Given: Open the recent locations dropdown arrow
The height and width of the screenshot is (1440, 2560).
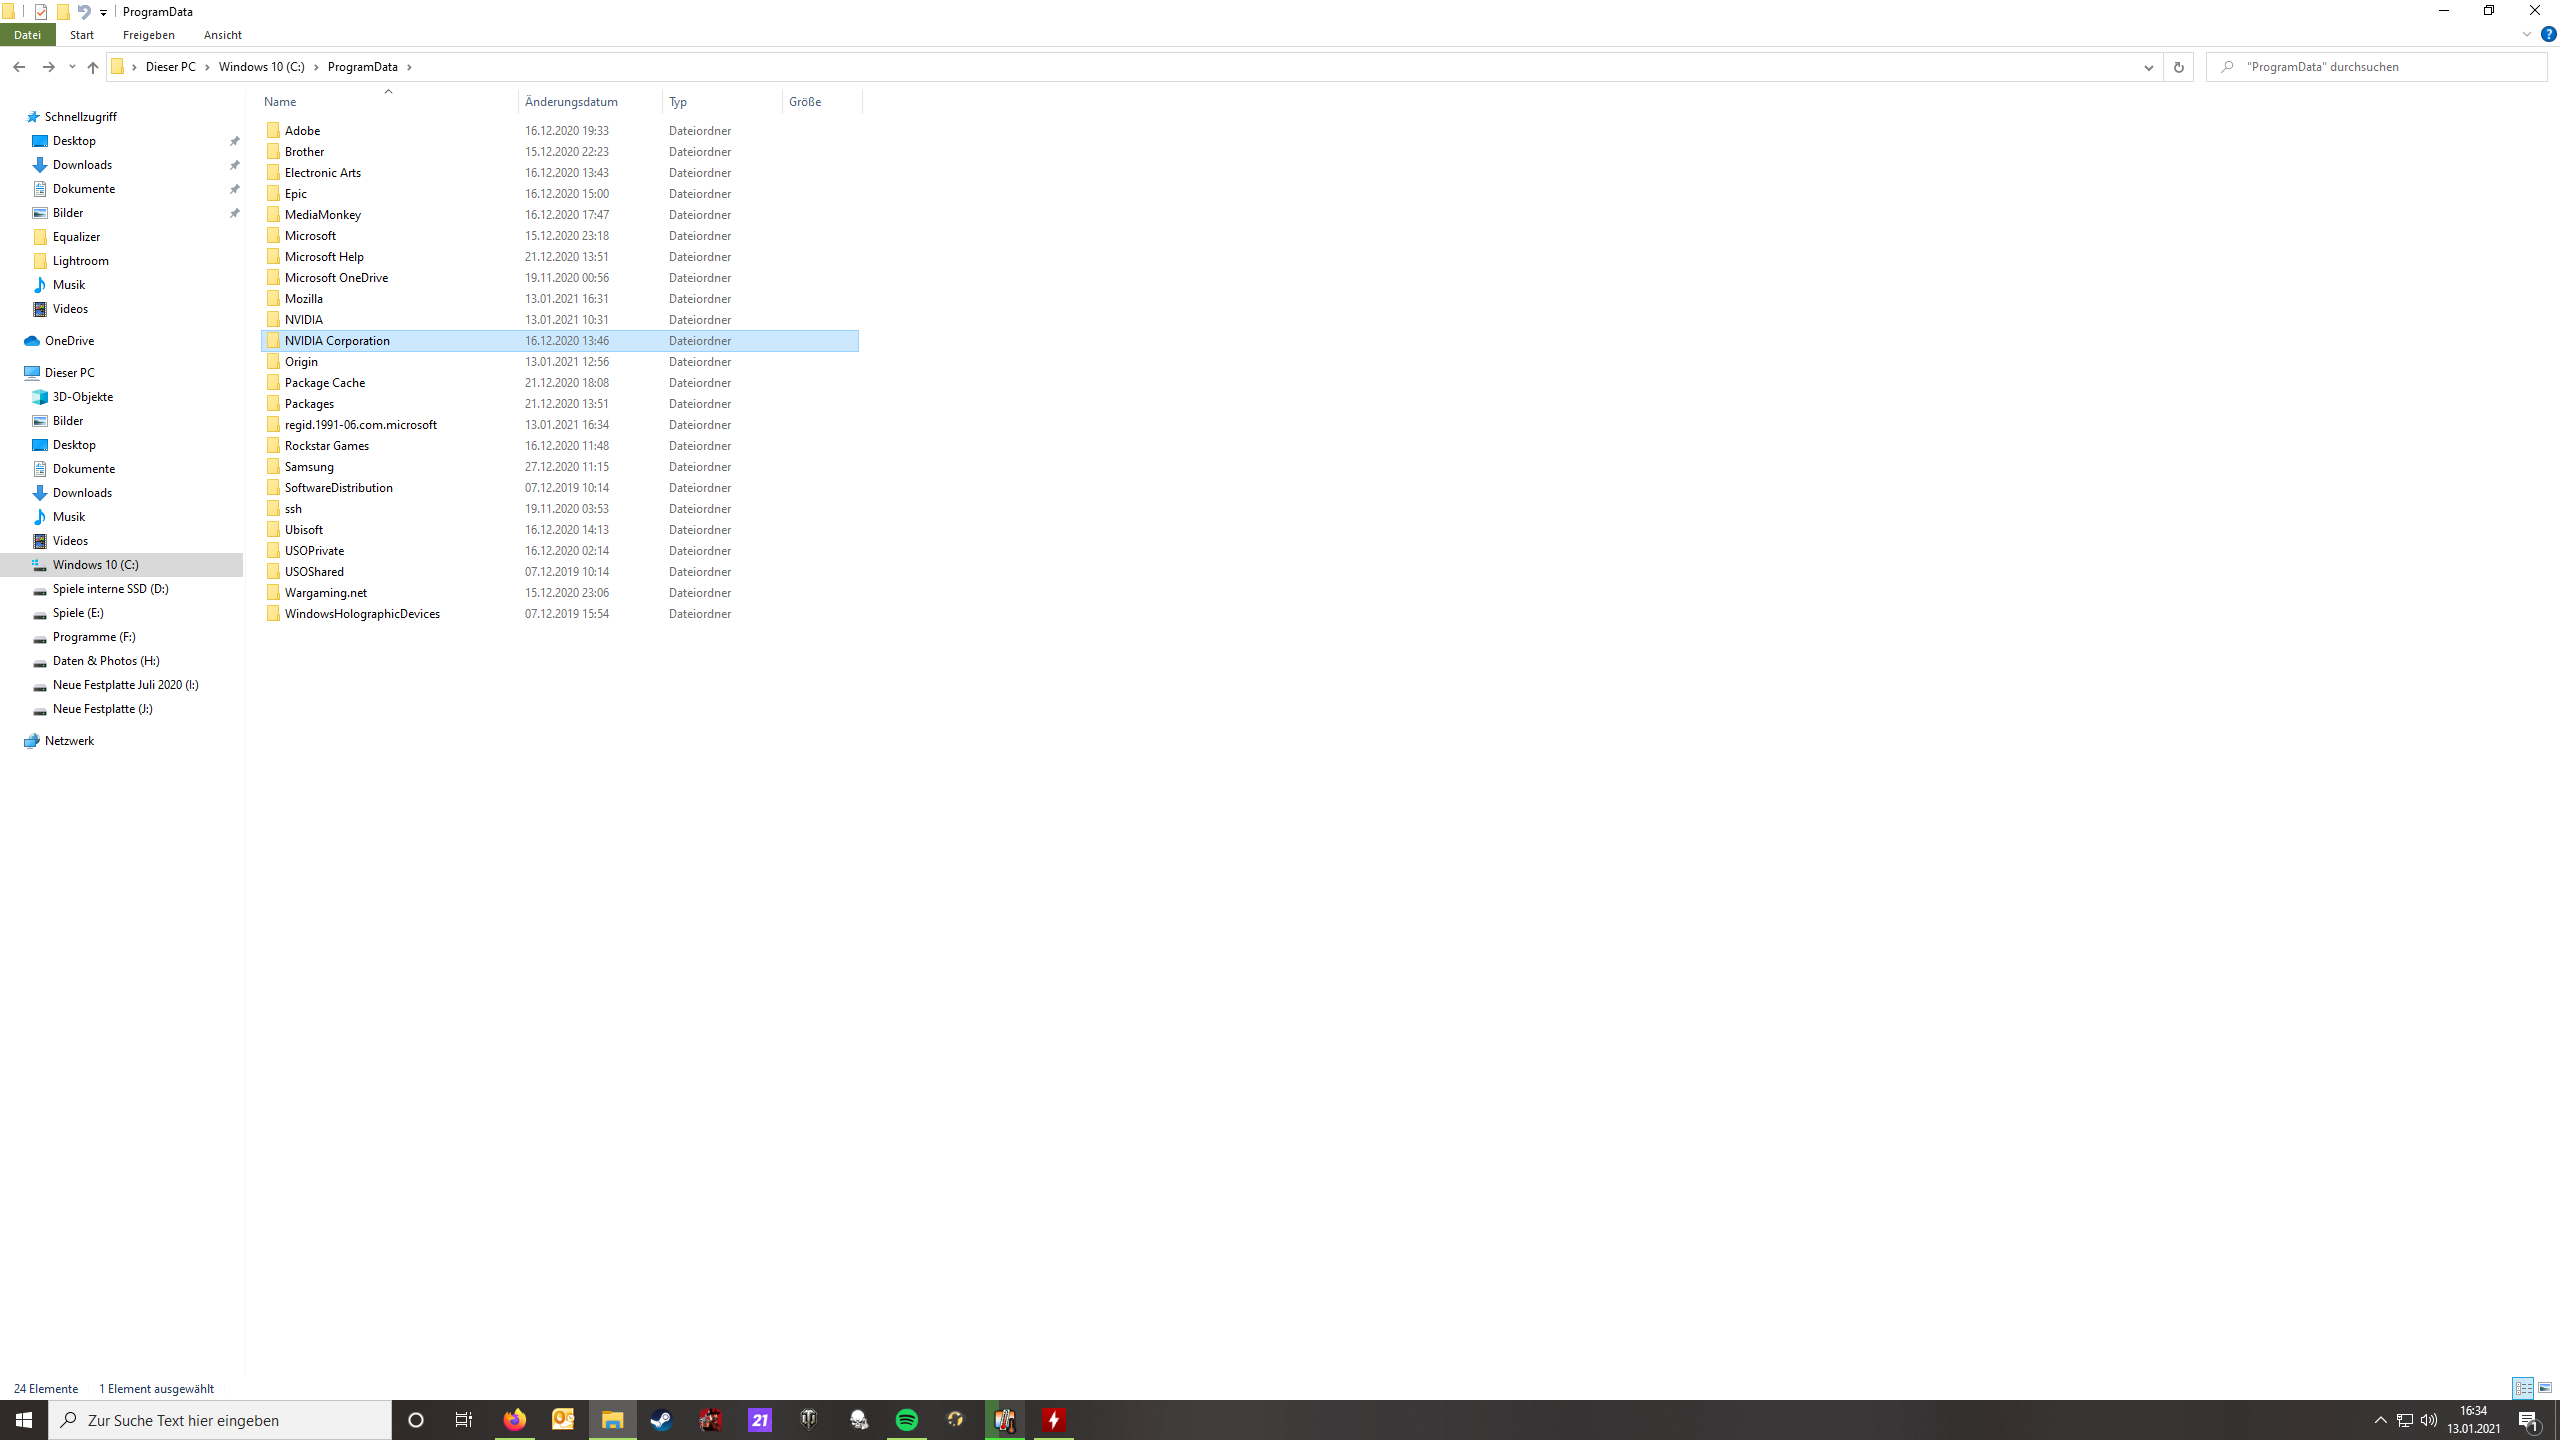Looking at the screenshot, I should point(72,67).
